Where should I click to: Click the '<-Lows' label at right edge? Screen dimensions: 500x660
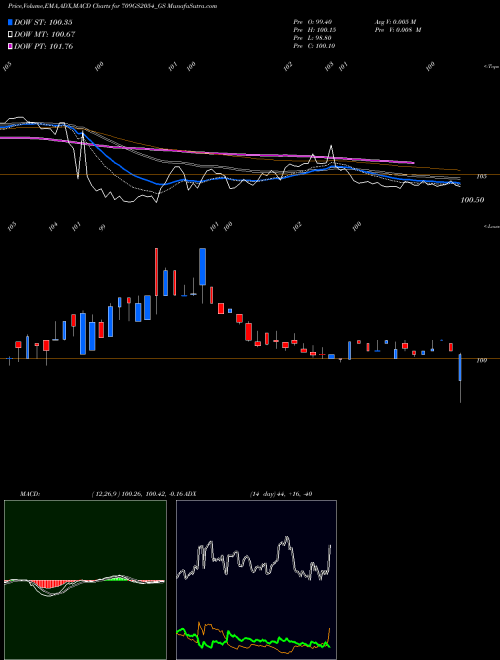coord(491,226)
